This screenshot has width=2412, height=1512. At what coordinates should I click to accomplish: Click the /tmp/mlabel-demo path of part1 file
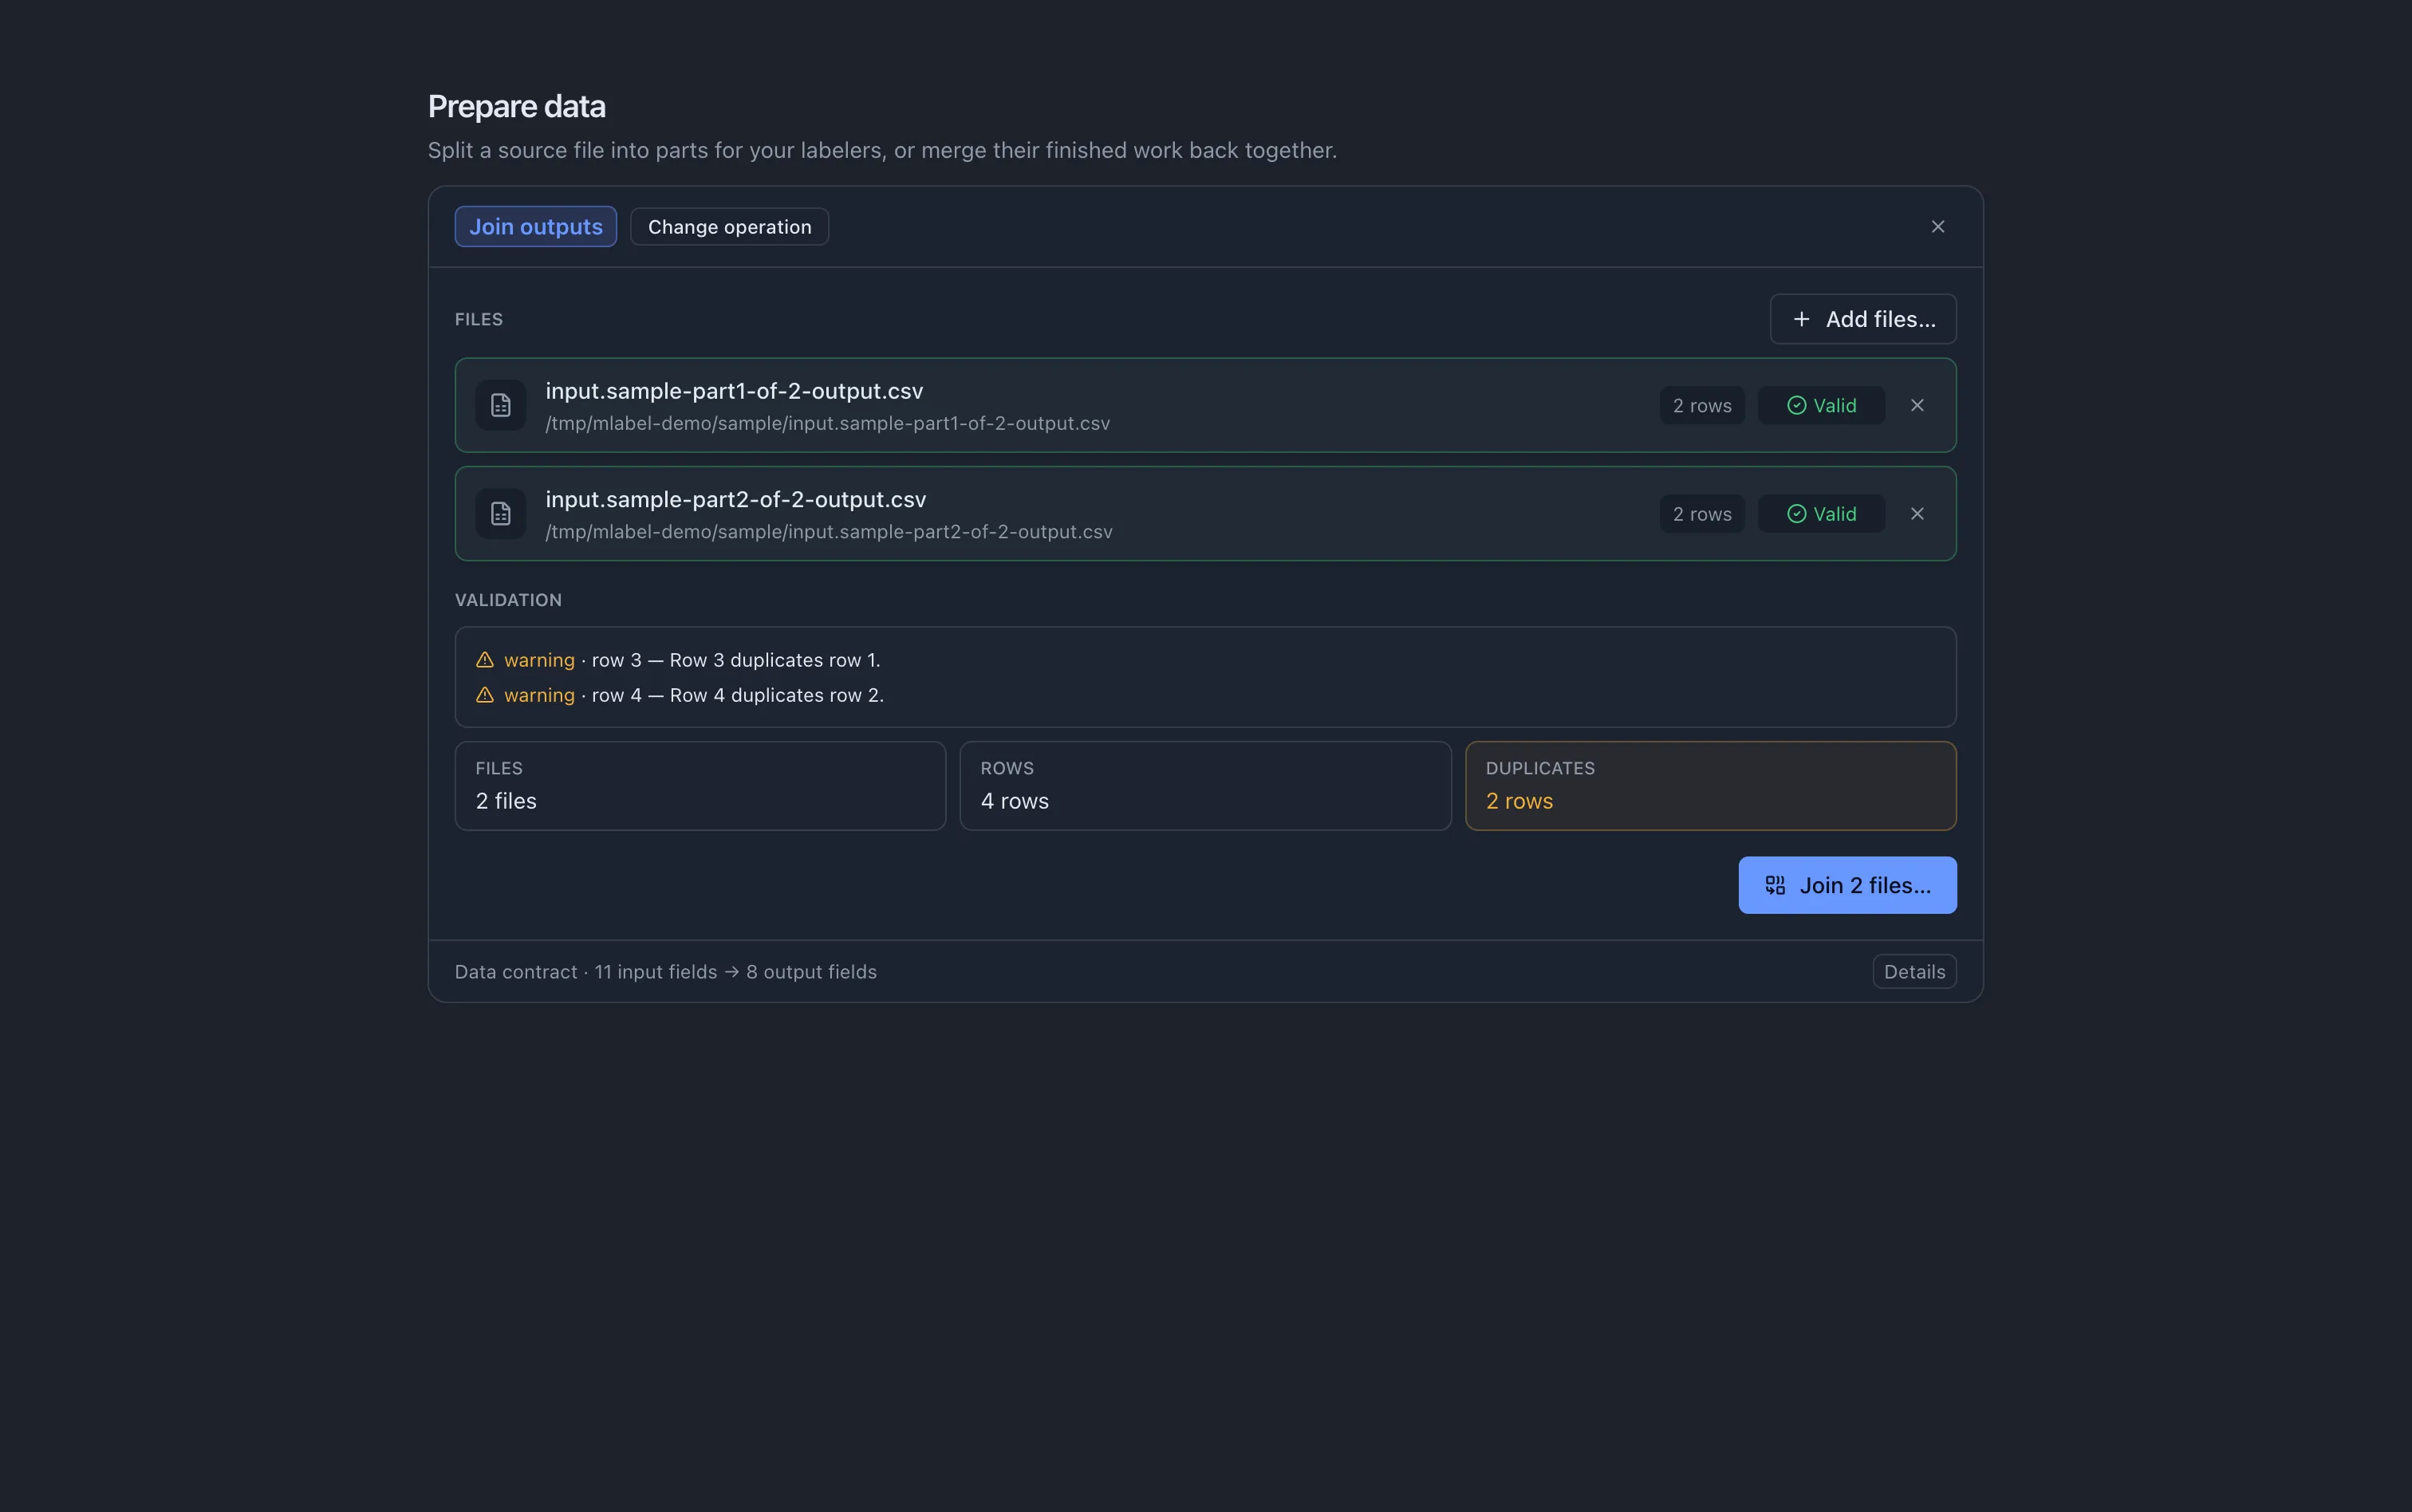pyautogui.click(x=827, y=424)
